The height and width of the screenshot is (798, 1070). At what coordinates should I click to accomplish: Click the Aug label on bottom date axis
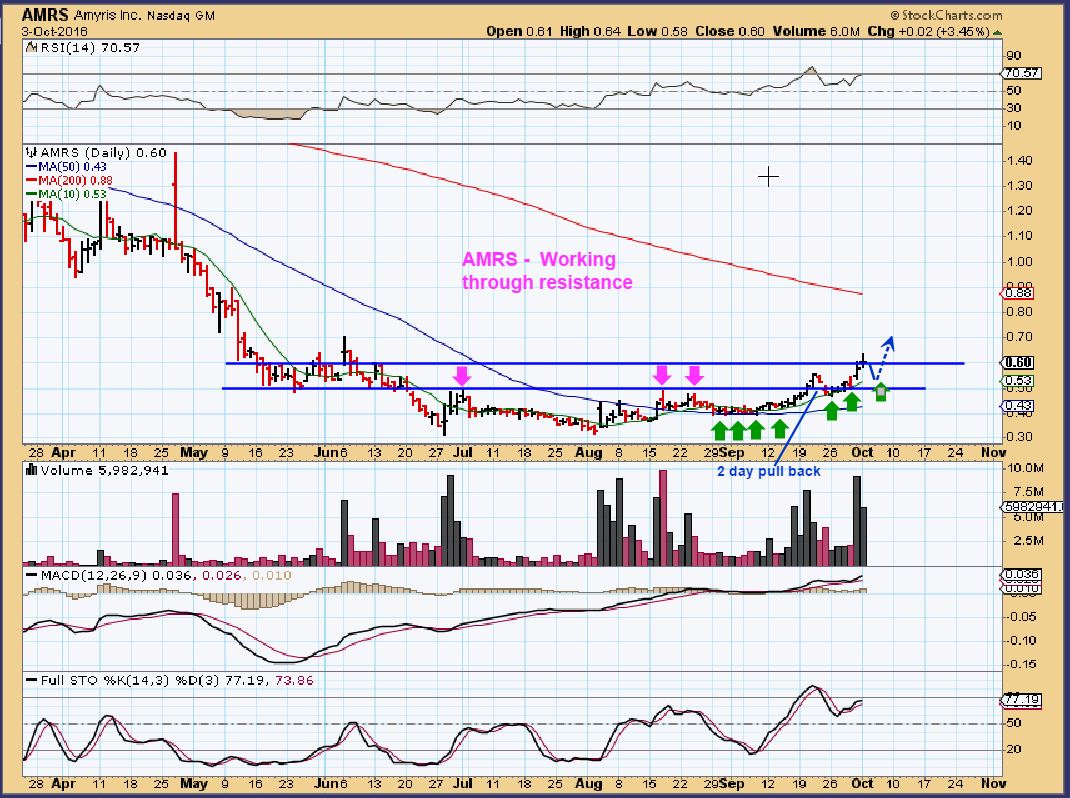click(588, 784)
